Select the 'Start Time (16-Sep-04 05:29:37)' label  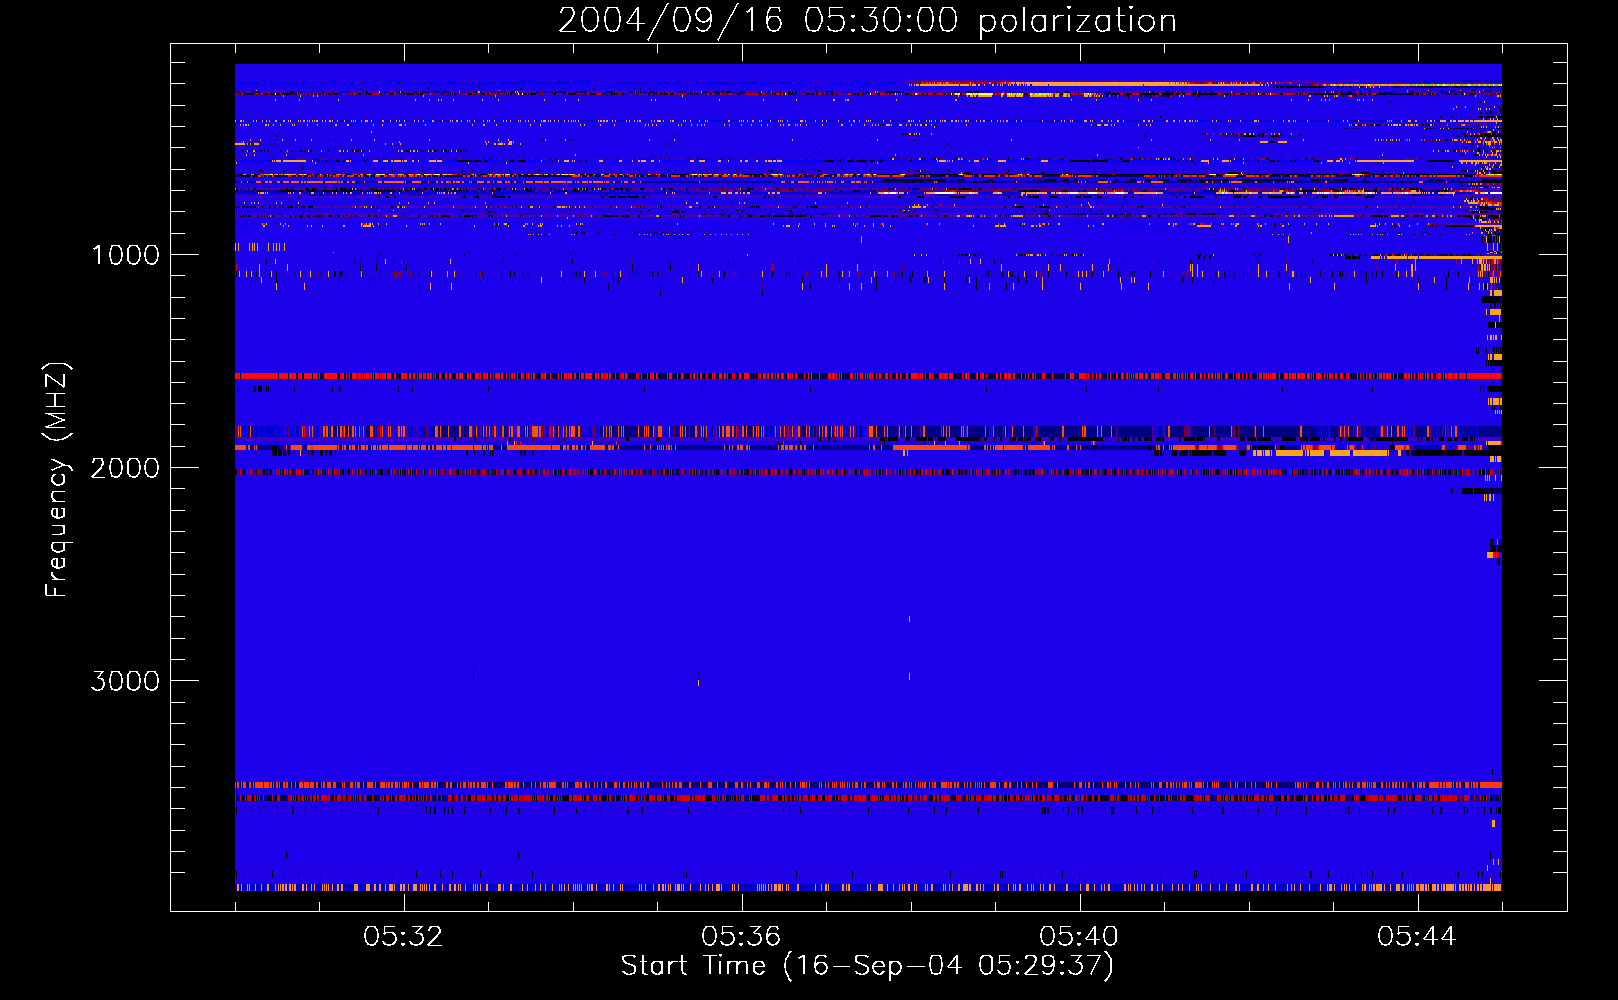tap(867, 966)
